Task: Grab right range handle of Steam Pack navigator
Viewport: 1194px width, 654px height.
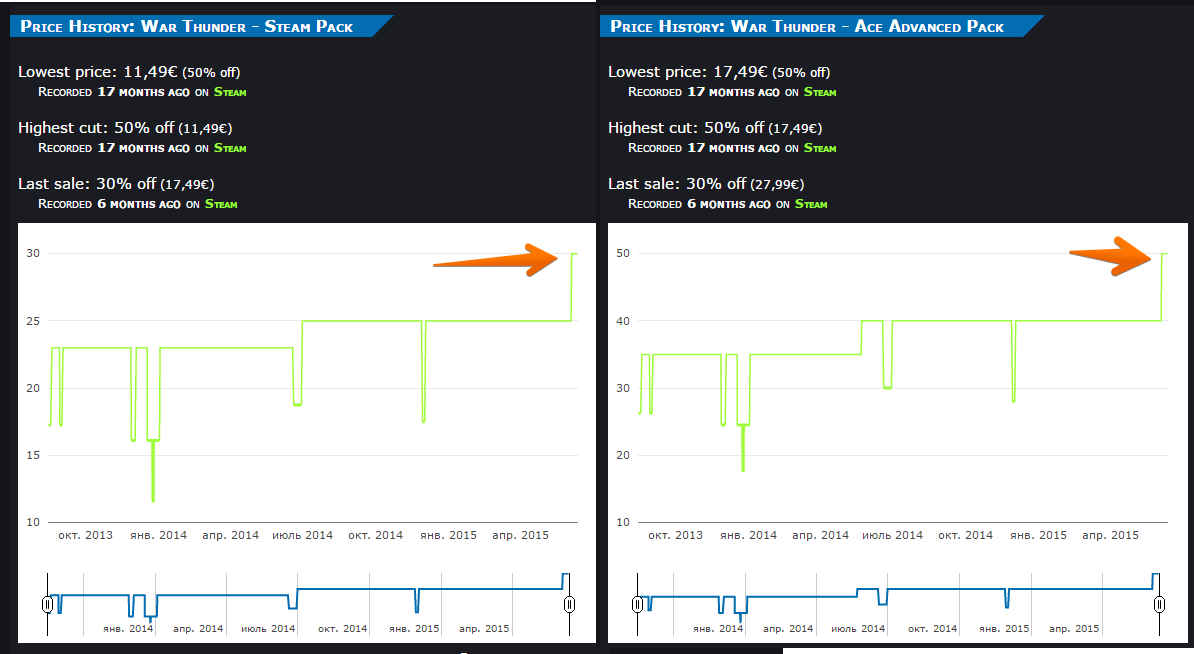Action: click(x=569, y=605)
